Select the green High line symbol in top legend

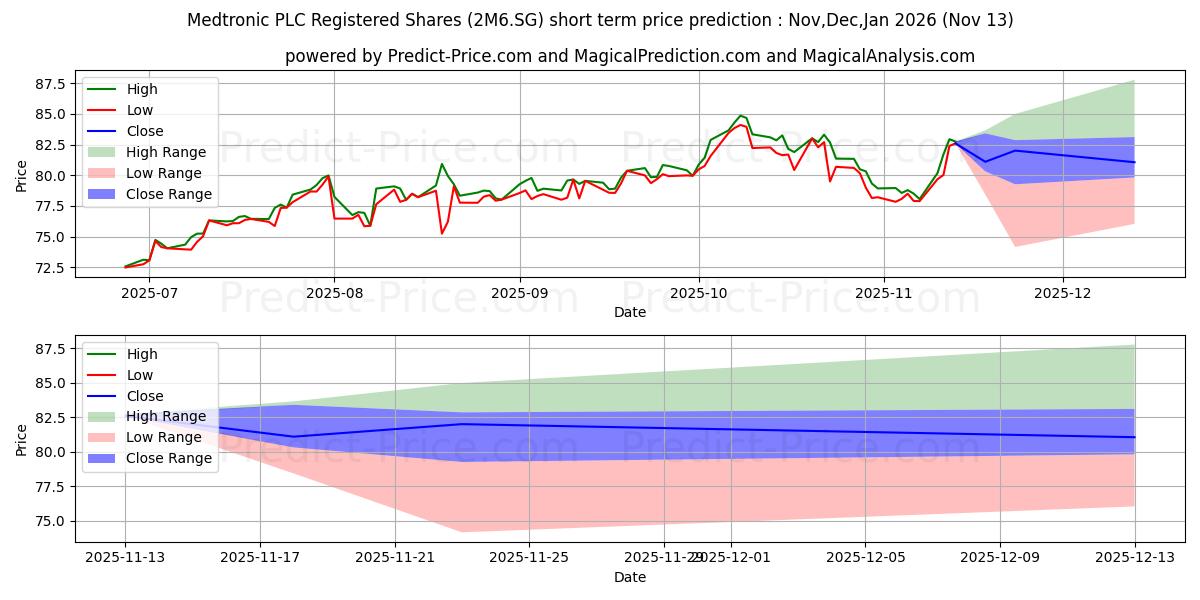pos(103,88)
